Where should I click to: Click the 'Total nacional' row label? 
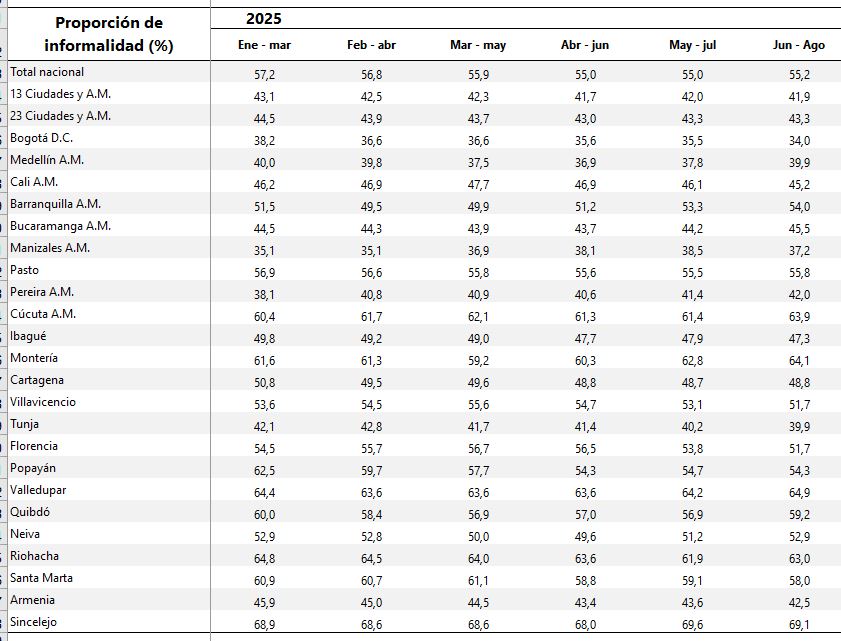(47, 72)
